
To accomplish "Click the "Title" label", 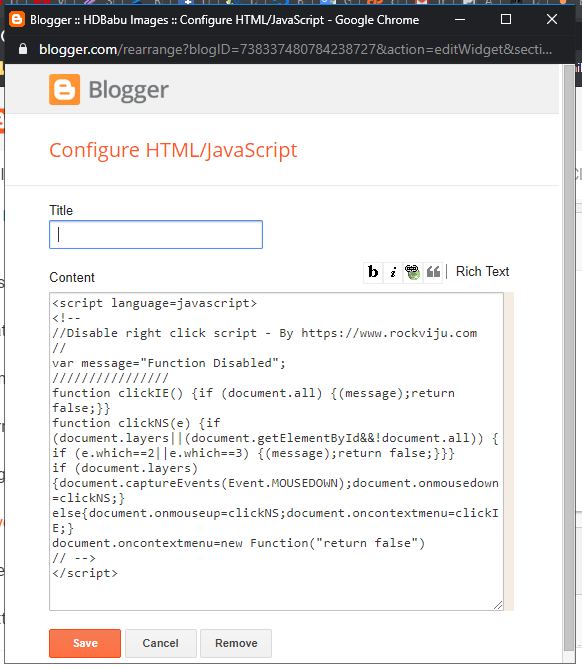I will [x=61, y=210].
